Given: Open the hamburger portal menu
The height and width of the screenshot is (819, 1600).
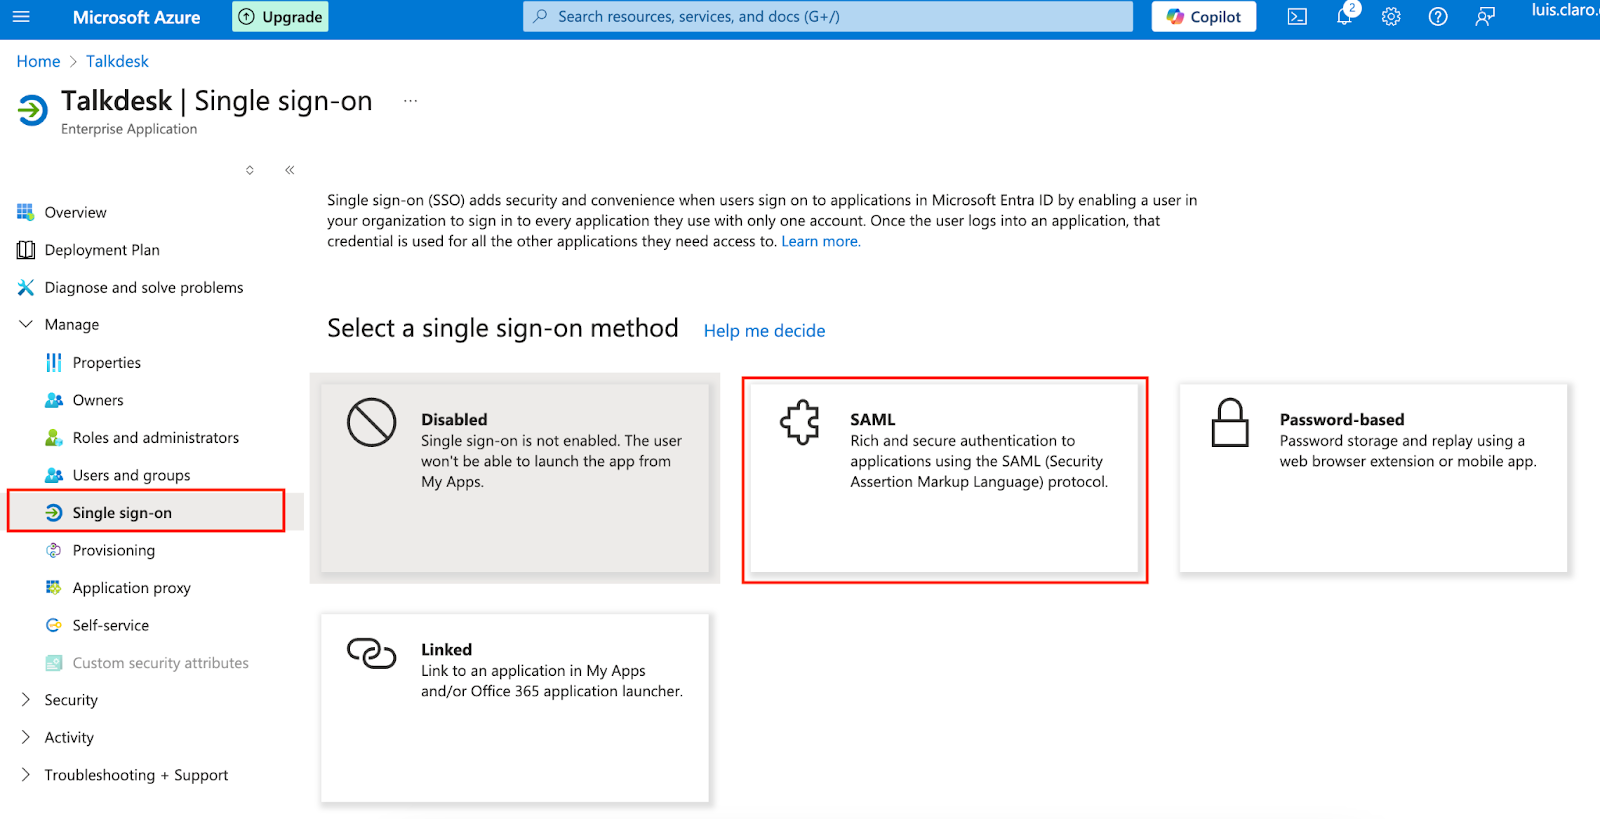Looking at the screenshot, I should 21,17.
